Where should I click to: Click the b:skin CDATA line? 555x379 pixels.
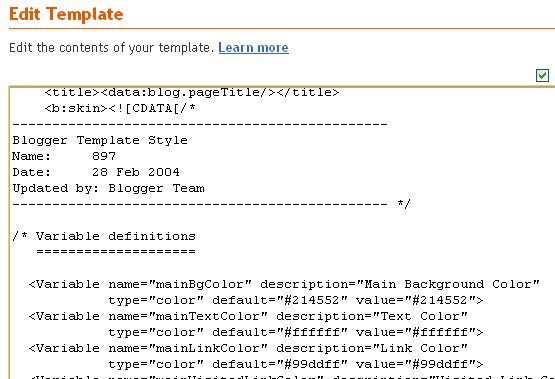coord(120,108)
